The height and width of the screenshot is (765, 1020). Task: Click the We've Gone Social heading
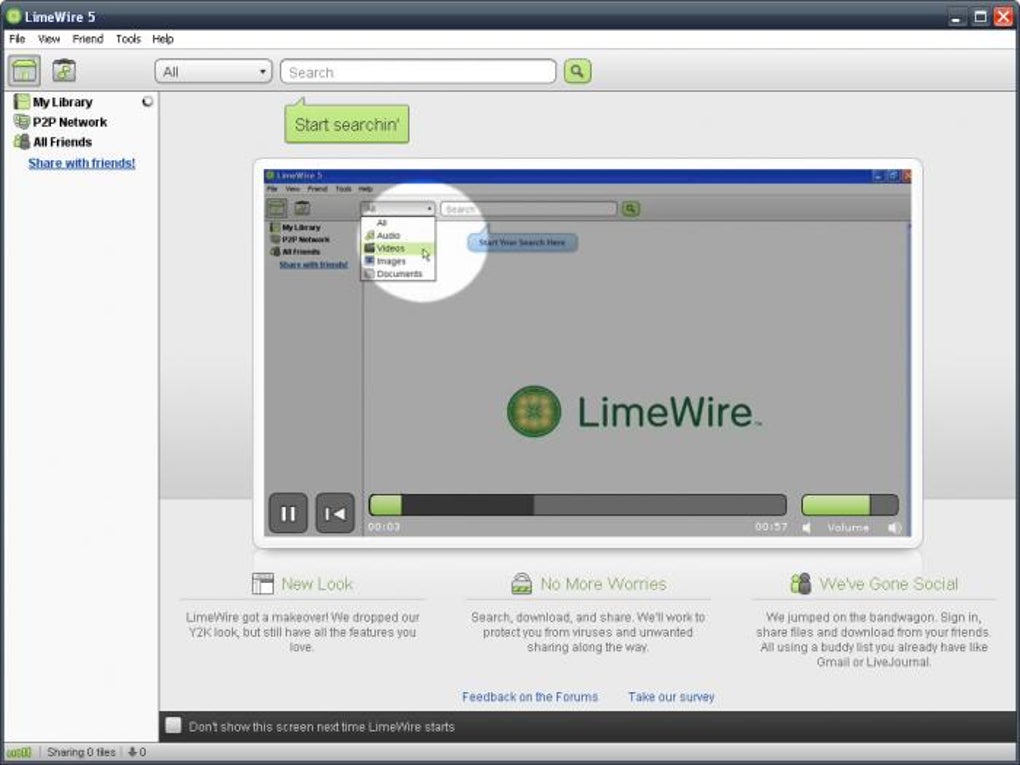coord(889,584)
